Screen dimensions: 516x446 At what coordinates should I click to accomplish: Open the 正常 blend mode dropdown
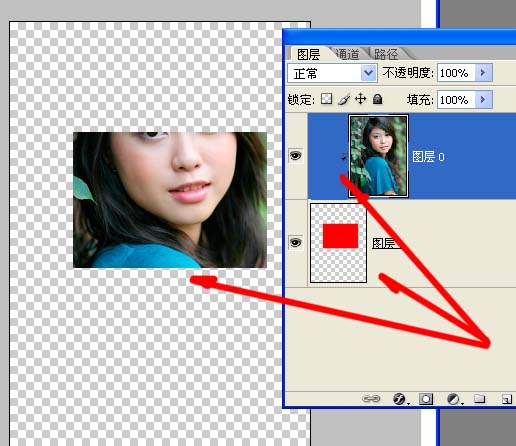(x=332, y=73)
